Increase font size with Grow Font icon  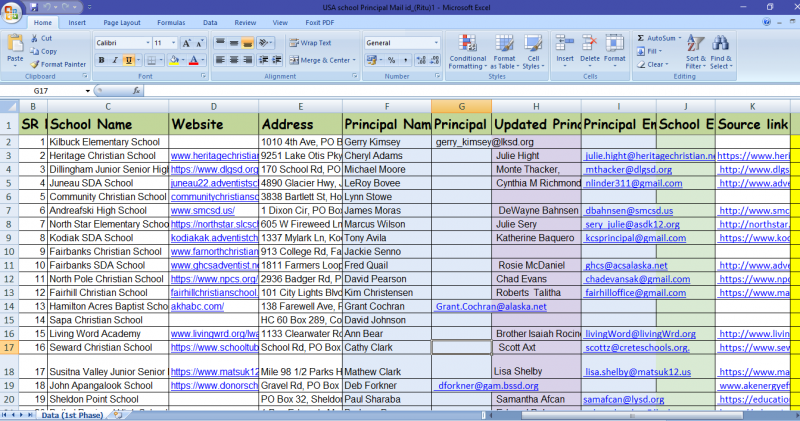[x=187, y=43]
